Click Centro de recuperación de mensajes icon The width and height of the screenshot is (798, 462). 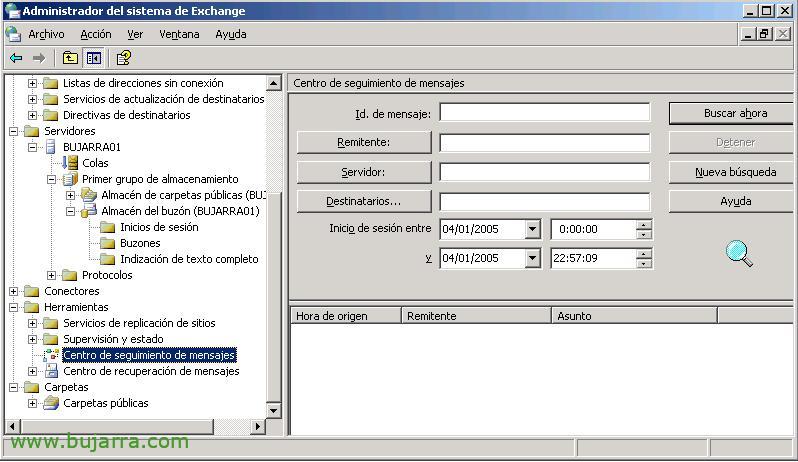click(x=51, y=371)
